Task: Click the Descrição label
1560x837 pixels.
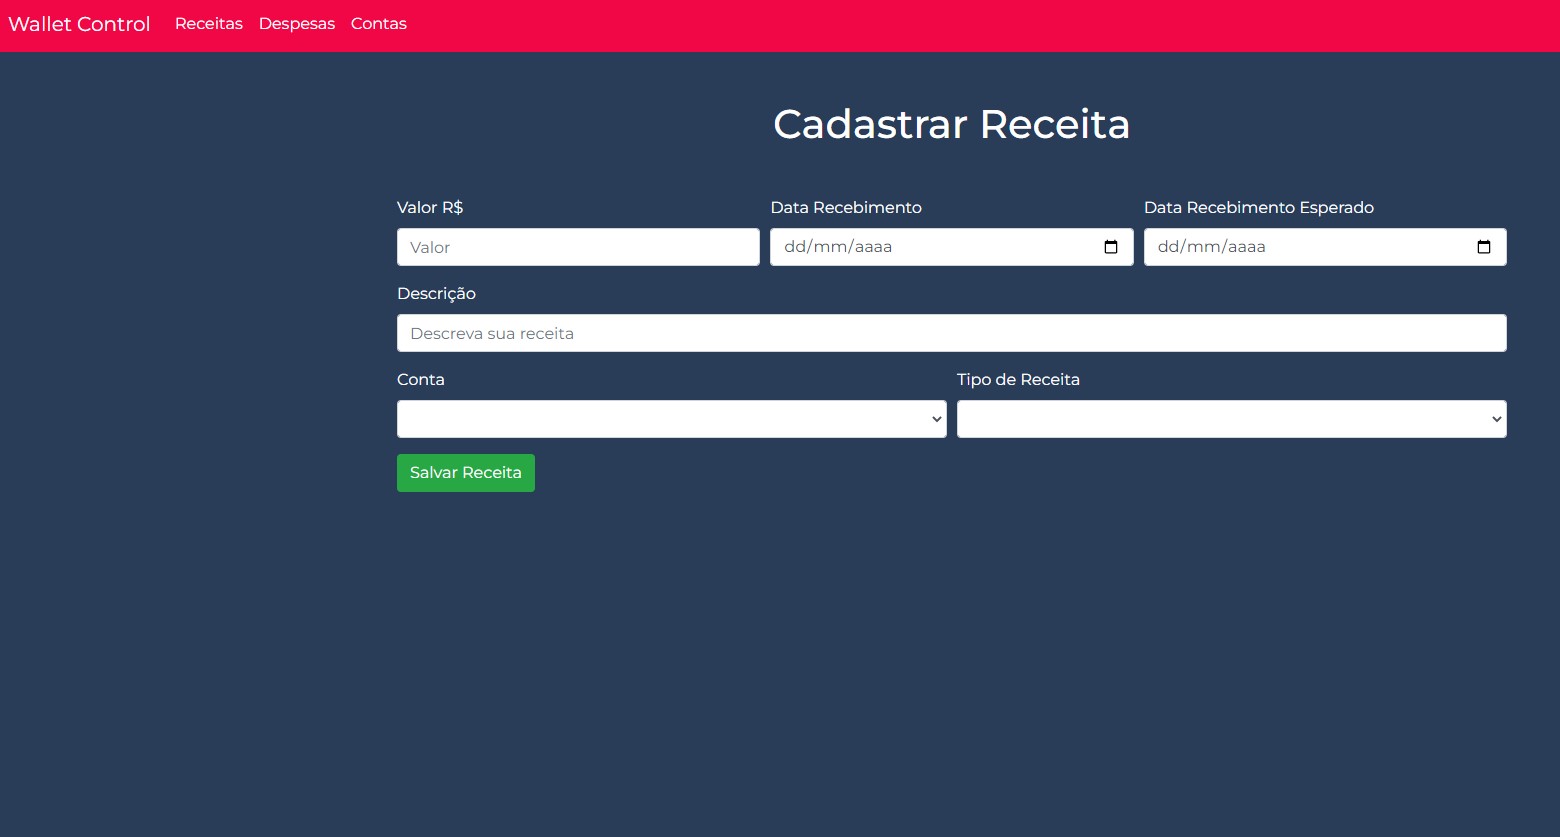Action: [x=436, y=294]
